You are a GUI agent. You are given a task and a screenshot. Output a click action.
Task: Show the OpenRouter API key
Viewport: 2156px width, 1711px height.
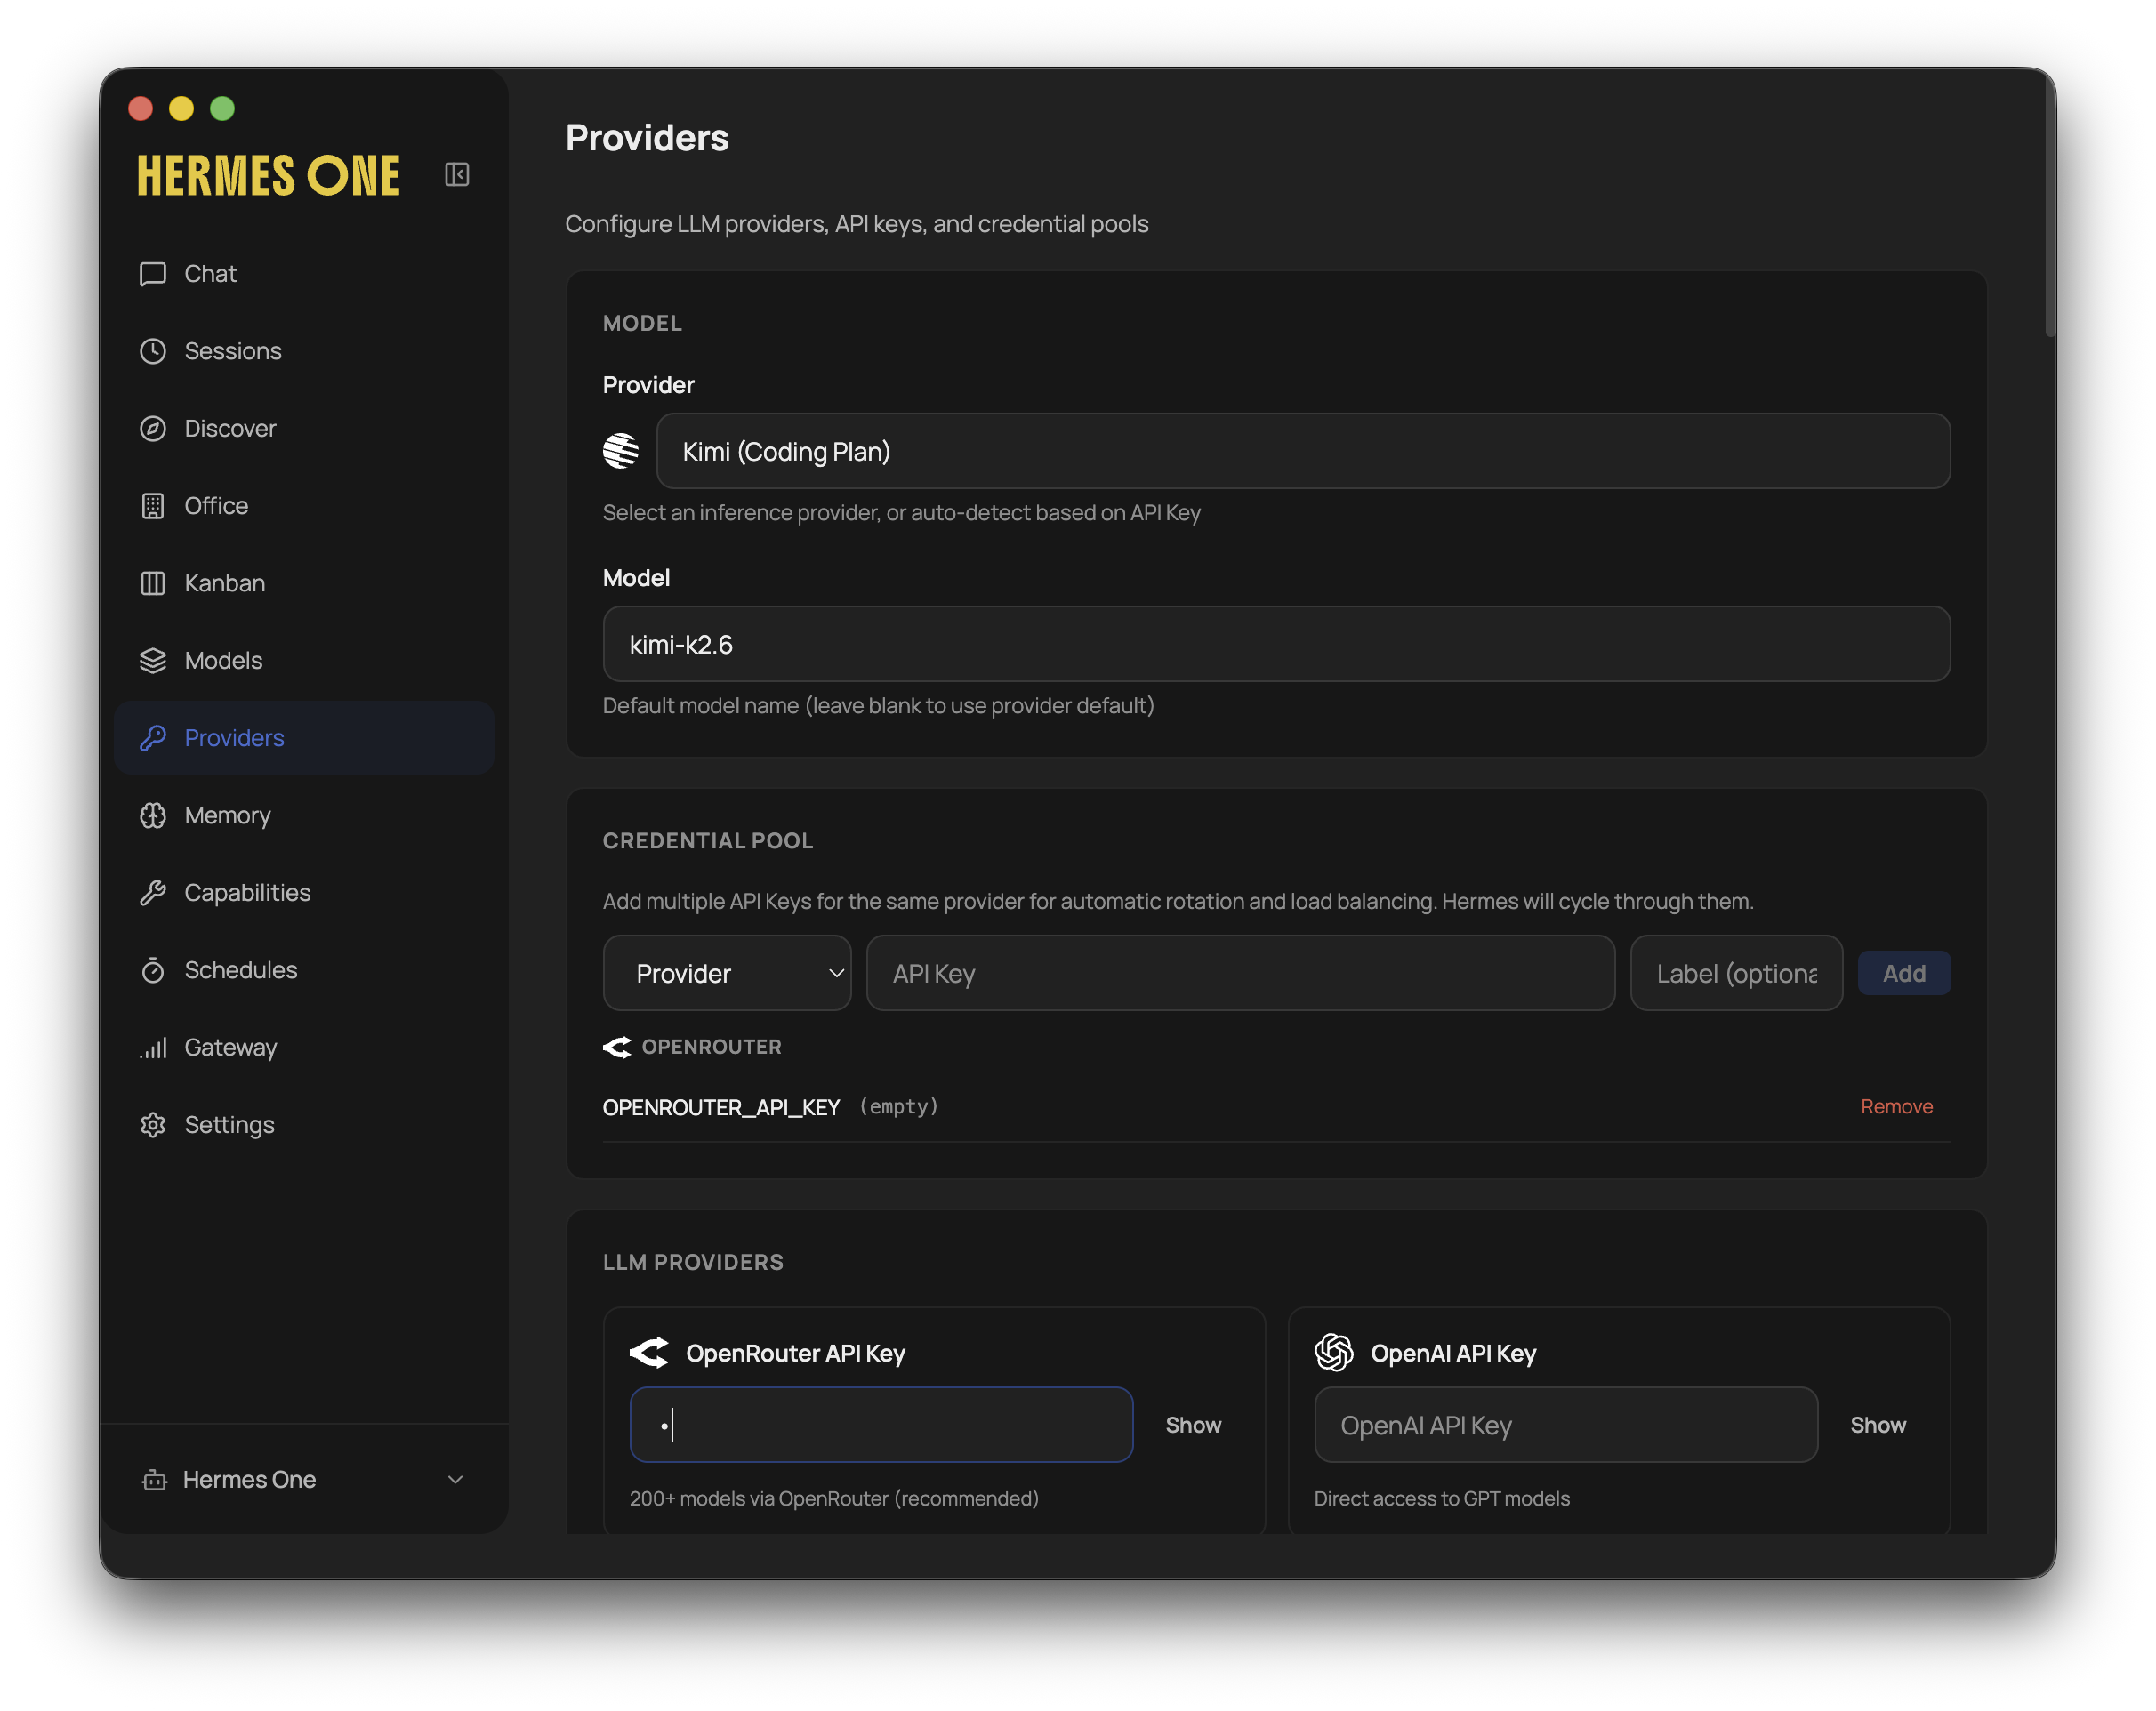pyautogui.click(x=1193, y=1425)
